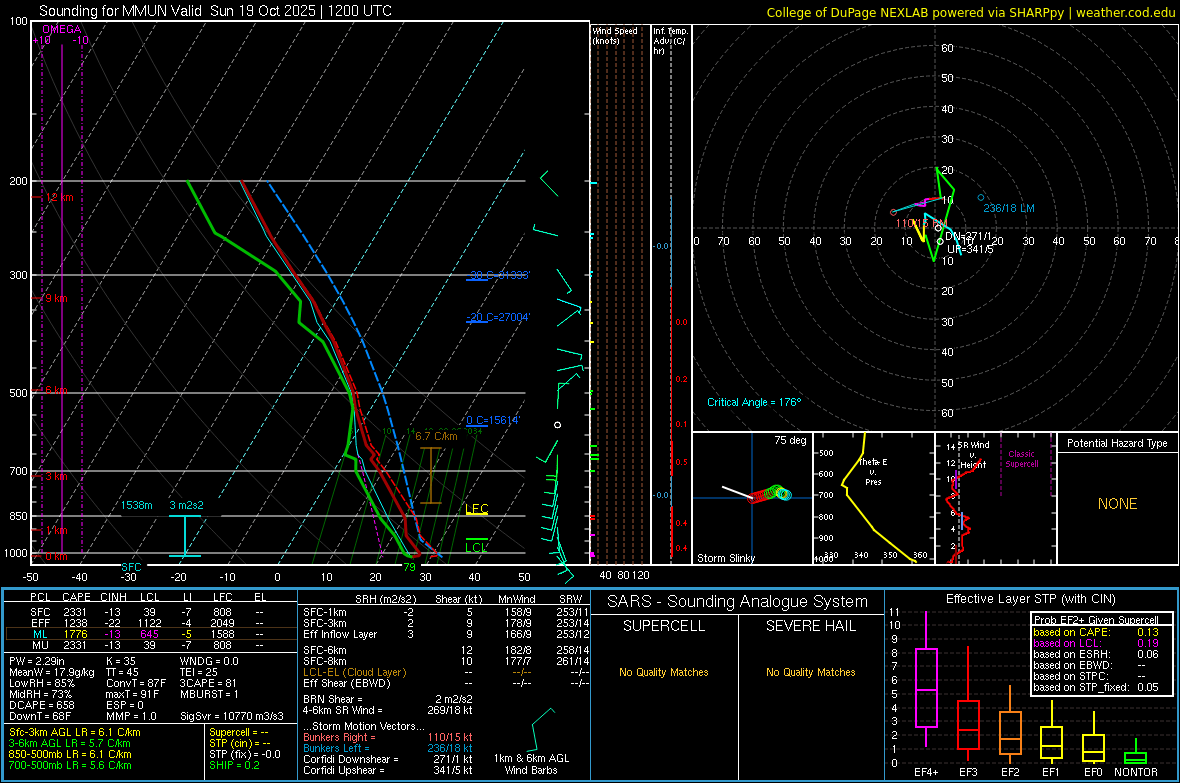Click the 700-500mb LR = 5.6 C/km value
The height and width of the screenshot is (783, 1180).
click(70, 765)
